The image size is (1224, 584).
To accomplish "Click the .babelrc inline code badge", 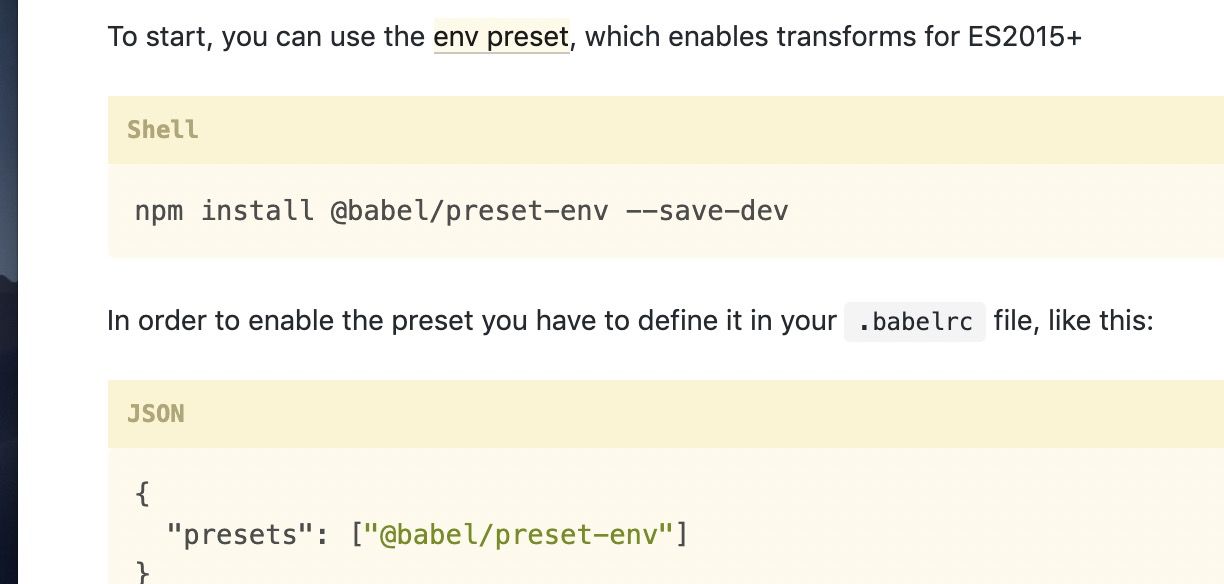I will [x=915, y=321].
